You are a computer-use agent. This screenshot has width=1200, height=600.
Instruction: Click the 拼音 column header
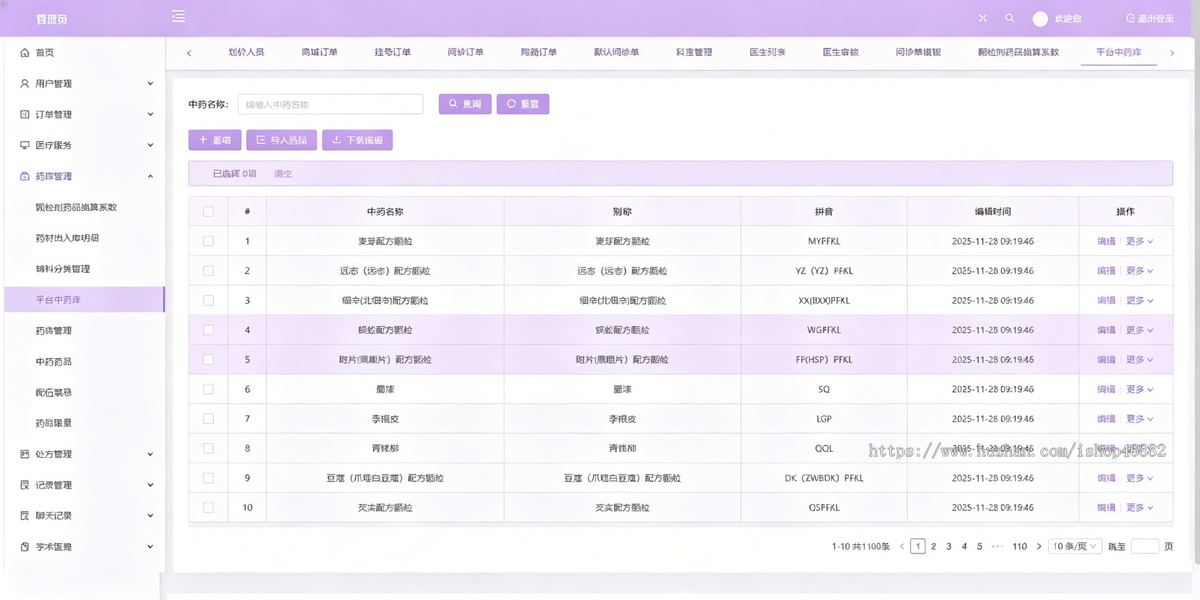pyautogui.click(x=824, y=212)
